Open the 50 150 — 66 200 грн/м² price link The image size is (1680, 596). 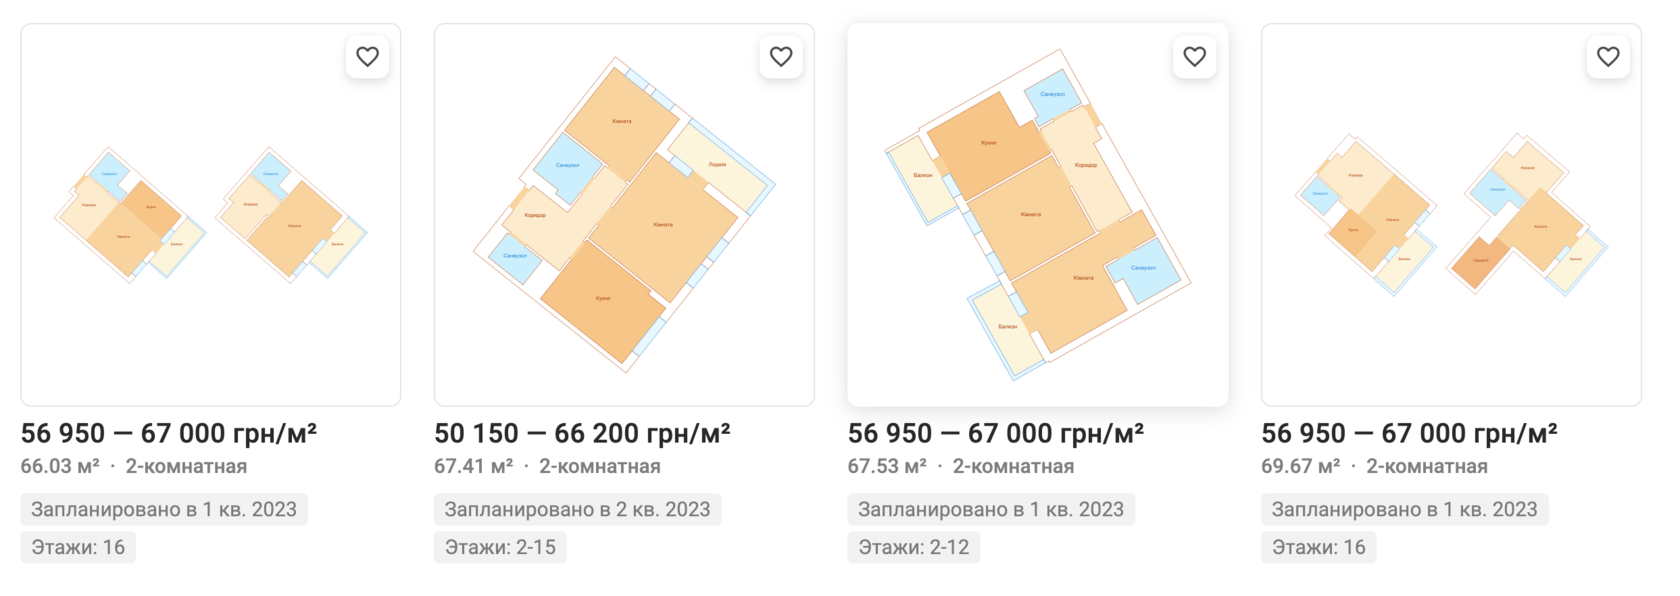point(582,433)
